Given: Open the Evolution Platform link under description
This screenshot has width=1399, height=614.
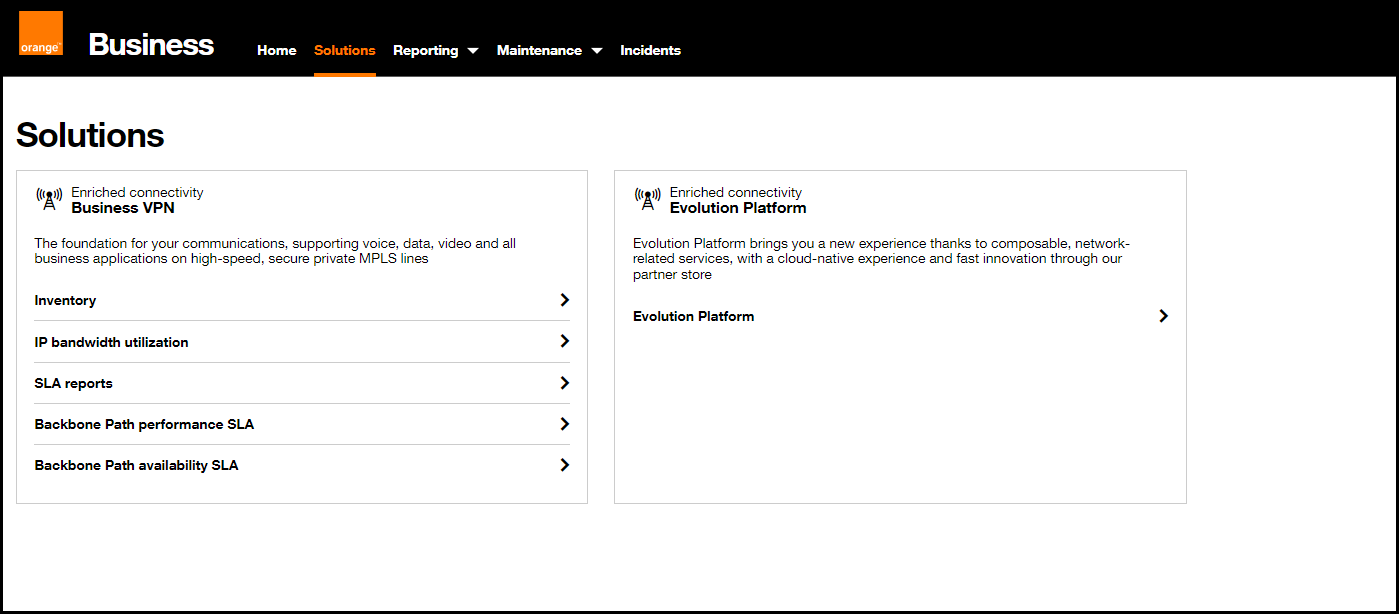Looking at the screenshot, I should pyautogui.click(x=693, y=316).
